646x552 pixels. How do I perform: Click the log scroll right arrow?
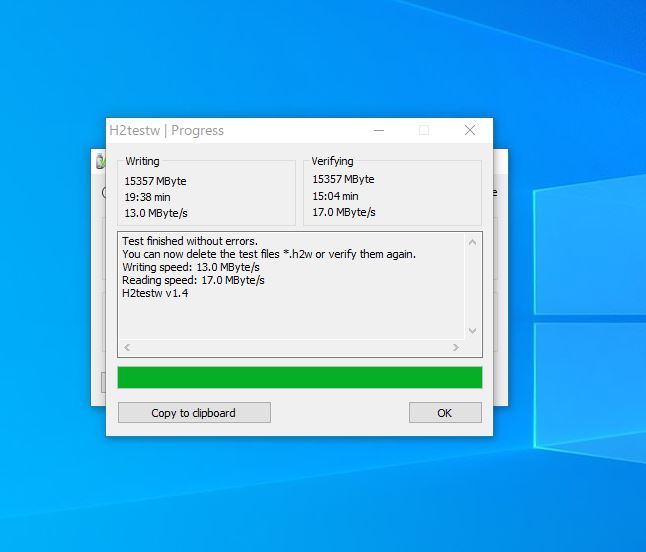456,347
